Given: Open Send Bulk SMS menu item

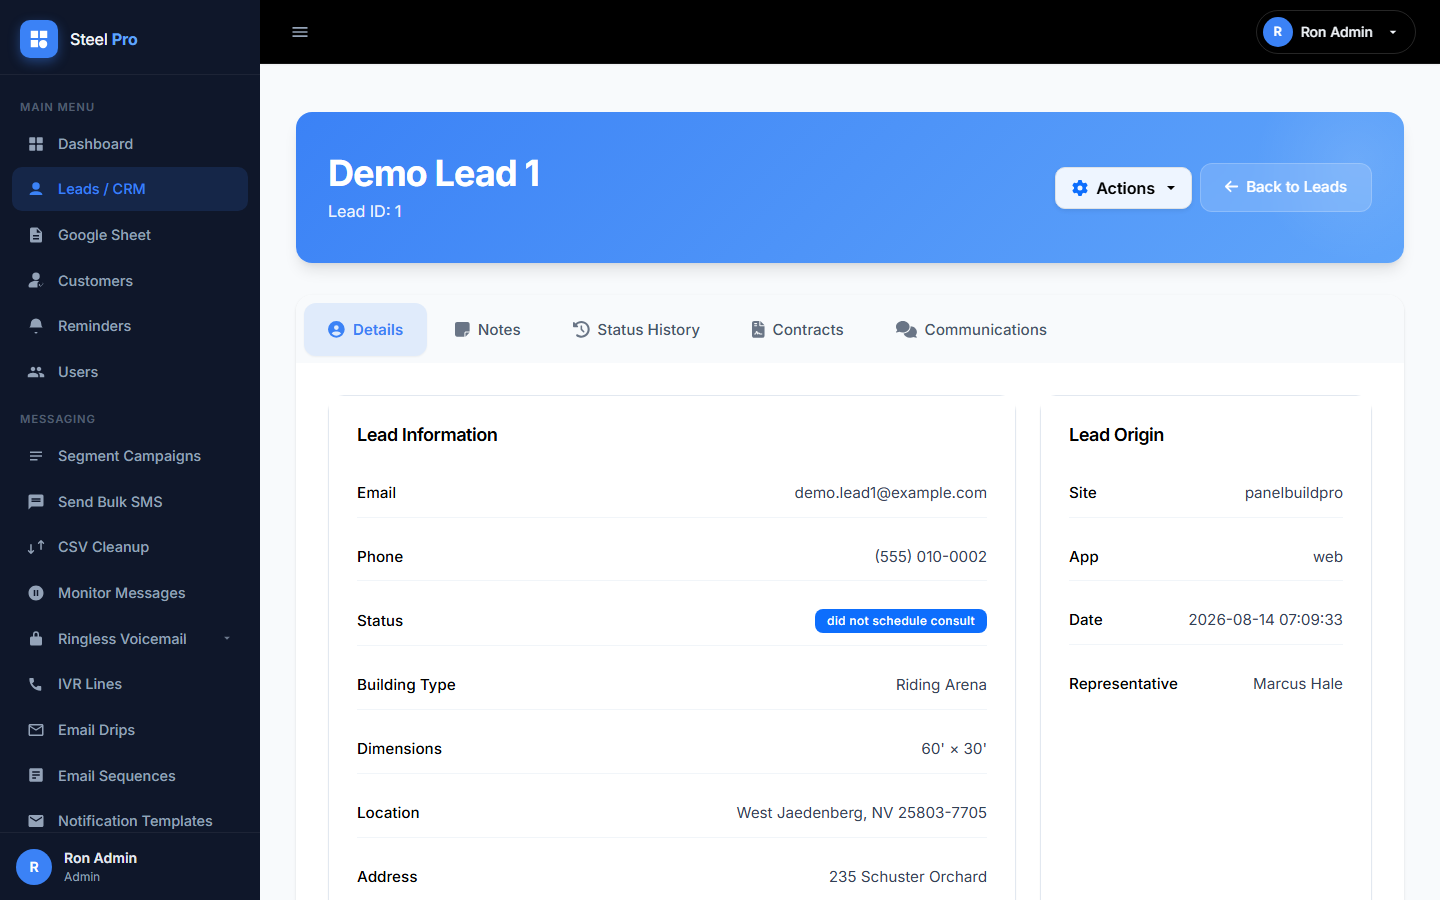Looking at the screenshot, I should pyautogui.click(x=130, y=502).
